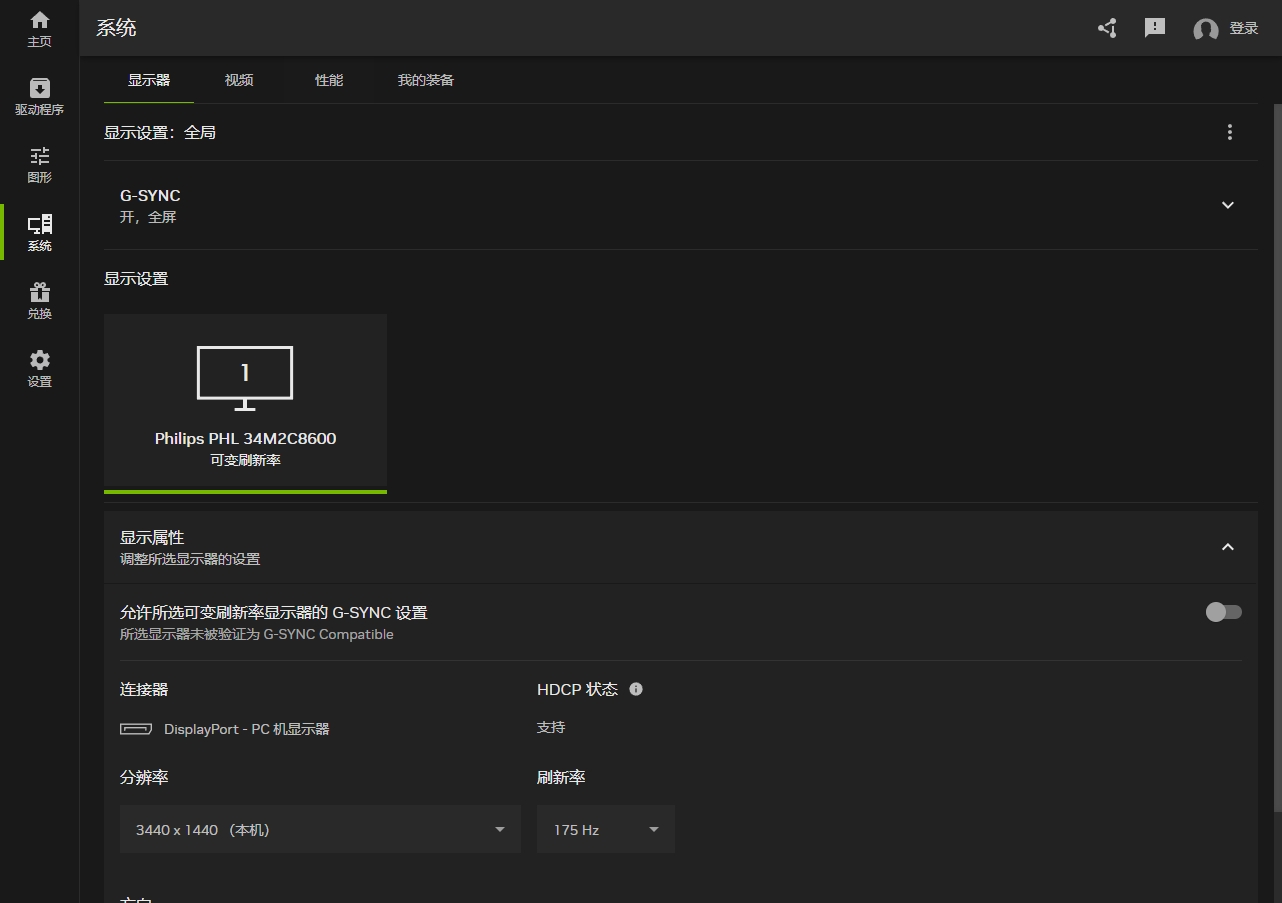Open the 驱动程序 drivers section
1282x903 pixels.
39,97
